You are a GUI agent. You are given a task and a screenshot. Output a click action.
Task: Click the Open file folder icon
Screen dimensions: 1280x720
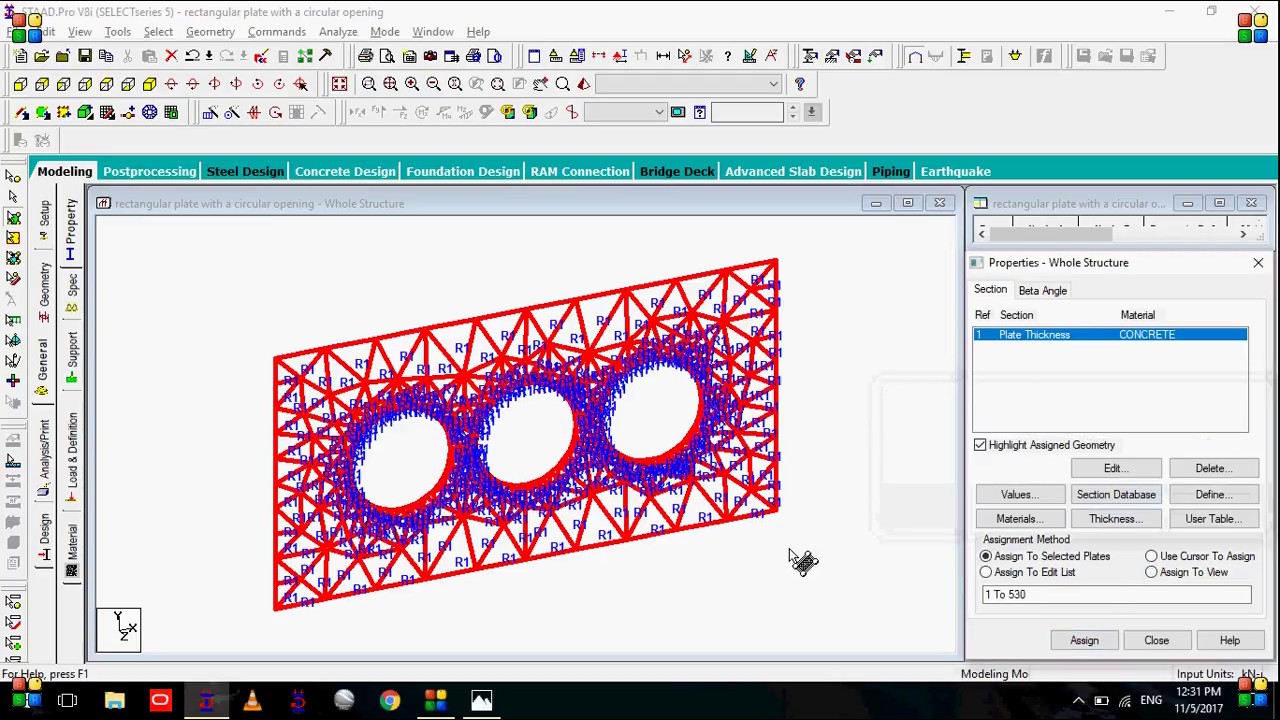coord(42,56)
